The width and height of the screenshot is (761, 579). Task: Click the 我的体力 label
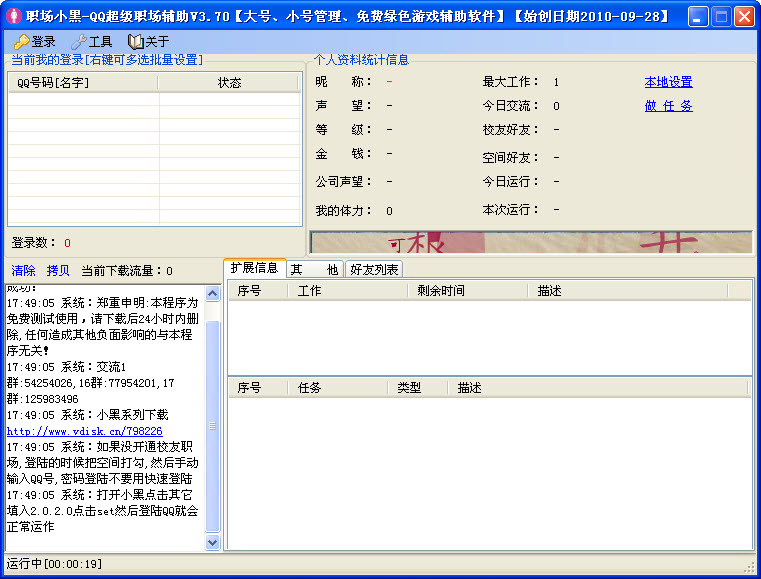click(x=344, y=211)
